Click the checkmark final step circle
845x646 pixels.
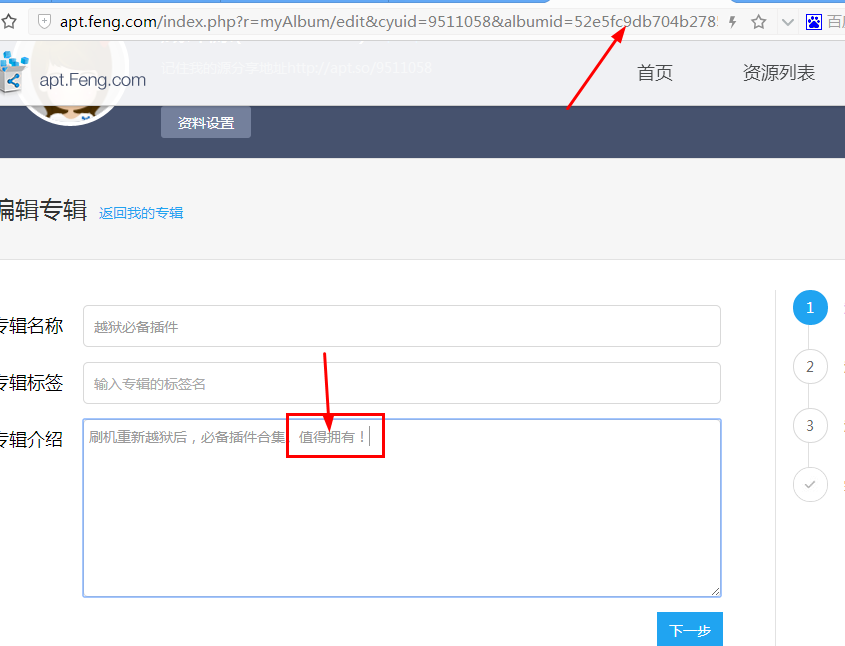[810, 484]
